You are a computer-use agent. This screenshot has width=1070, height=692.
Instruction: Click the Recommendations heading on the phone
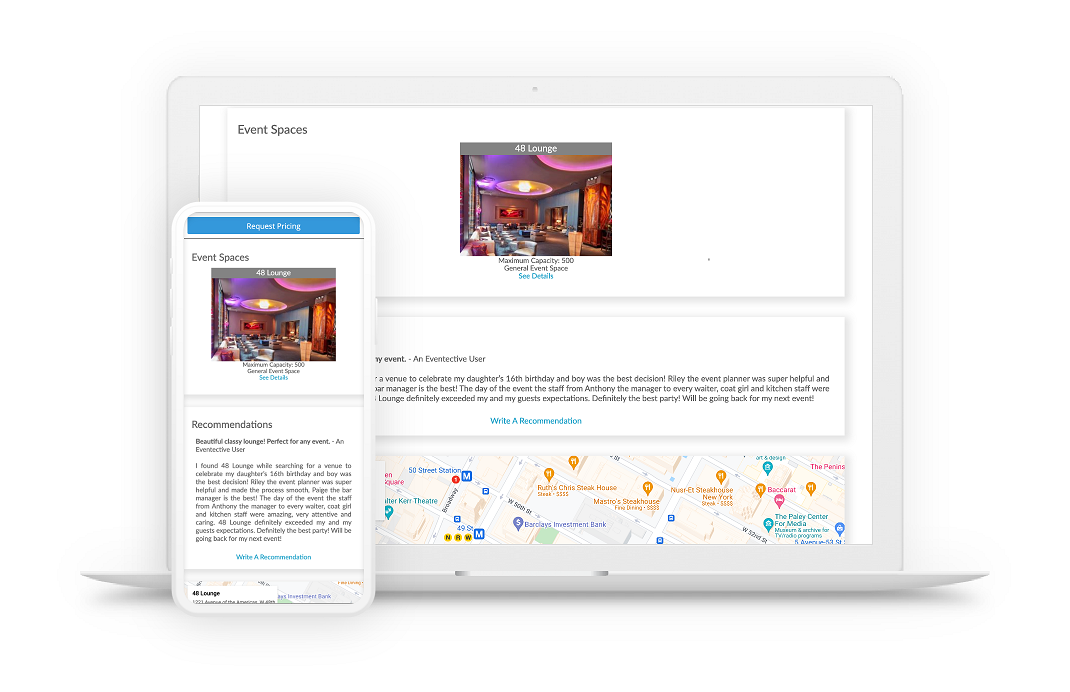(x=231, y=424)
